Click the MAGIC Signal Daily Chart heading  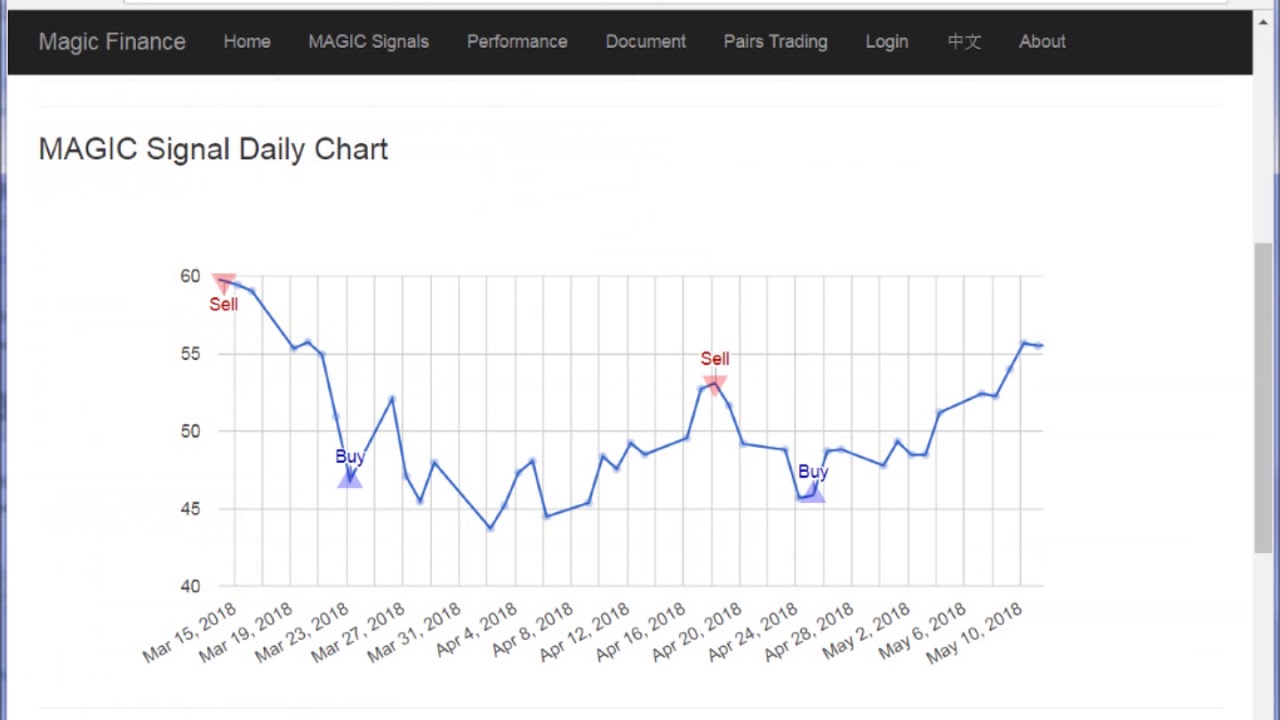[213, 149]
